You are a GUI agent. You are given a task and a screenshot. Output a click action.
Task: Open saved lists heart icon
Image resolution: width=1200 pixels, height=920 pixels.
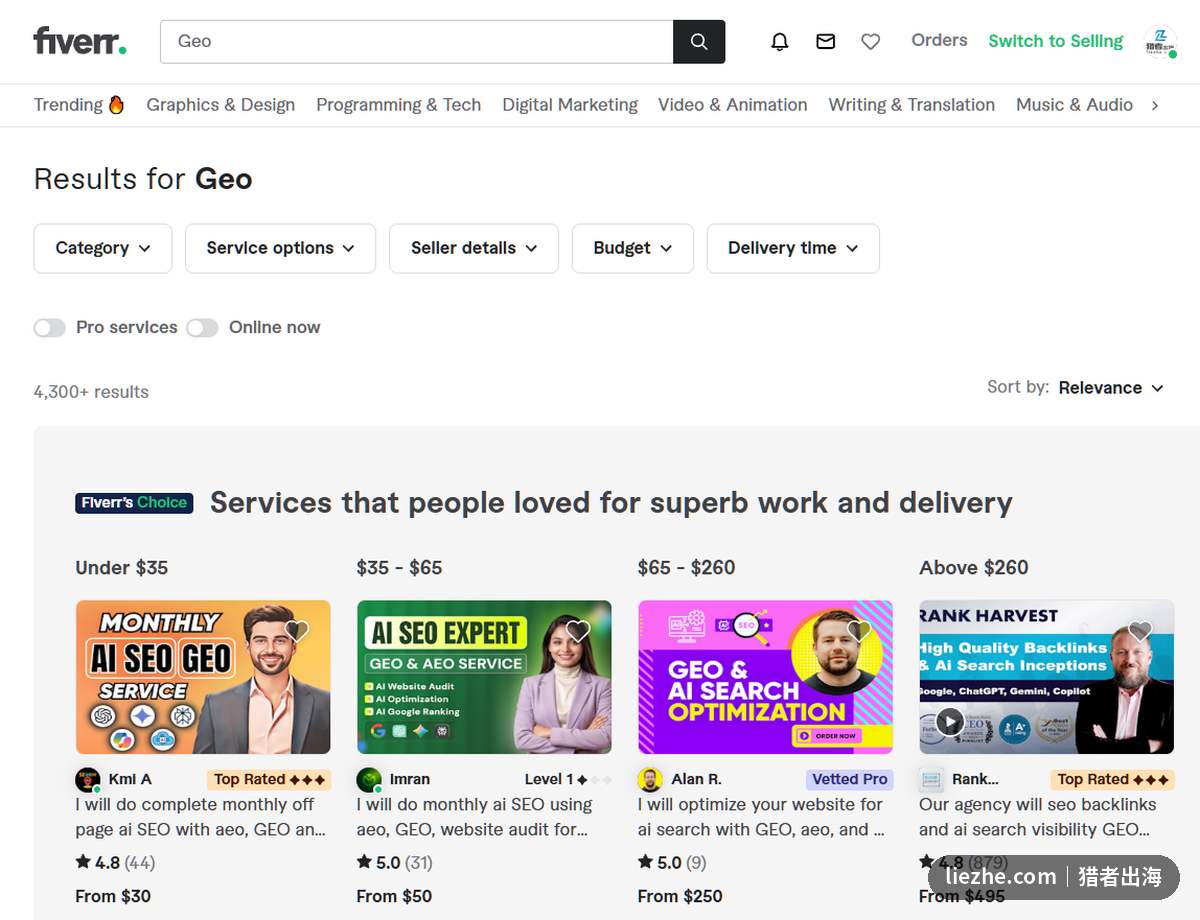pos(871,41)
